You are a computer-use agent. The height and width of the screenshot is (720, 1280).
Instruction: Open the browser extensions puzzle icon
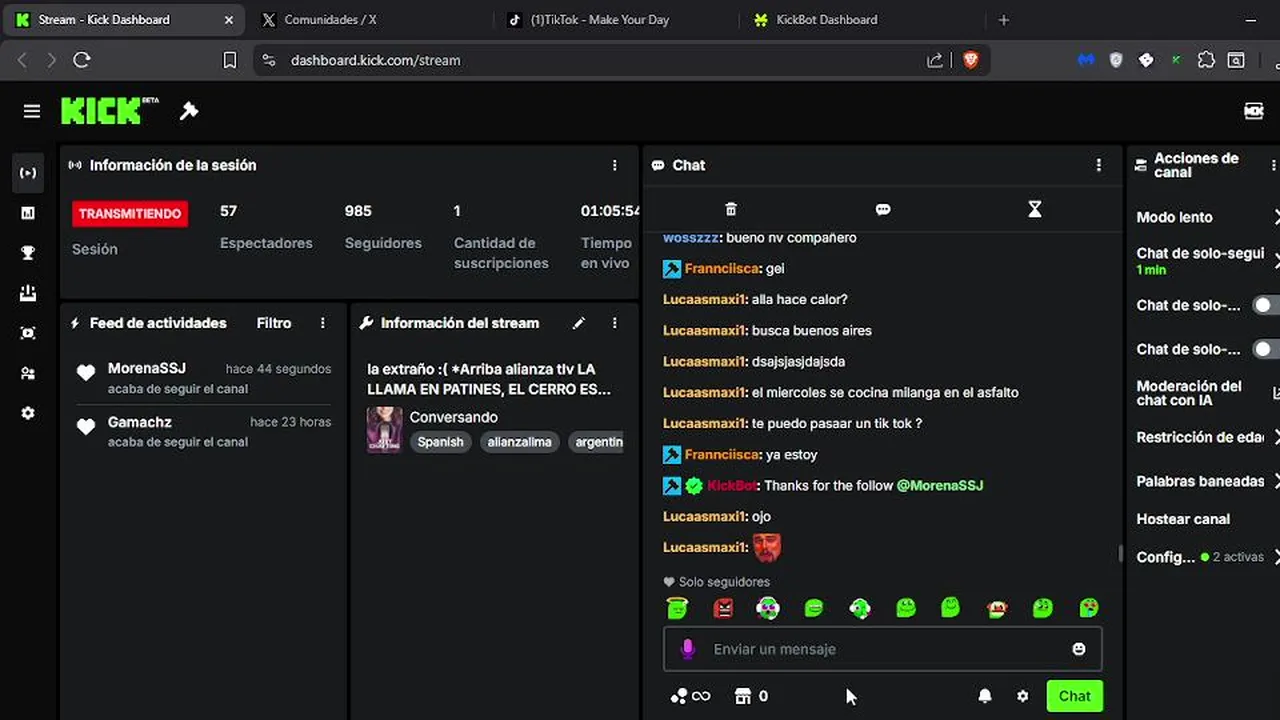point(1206,60)
